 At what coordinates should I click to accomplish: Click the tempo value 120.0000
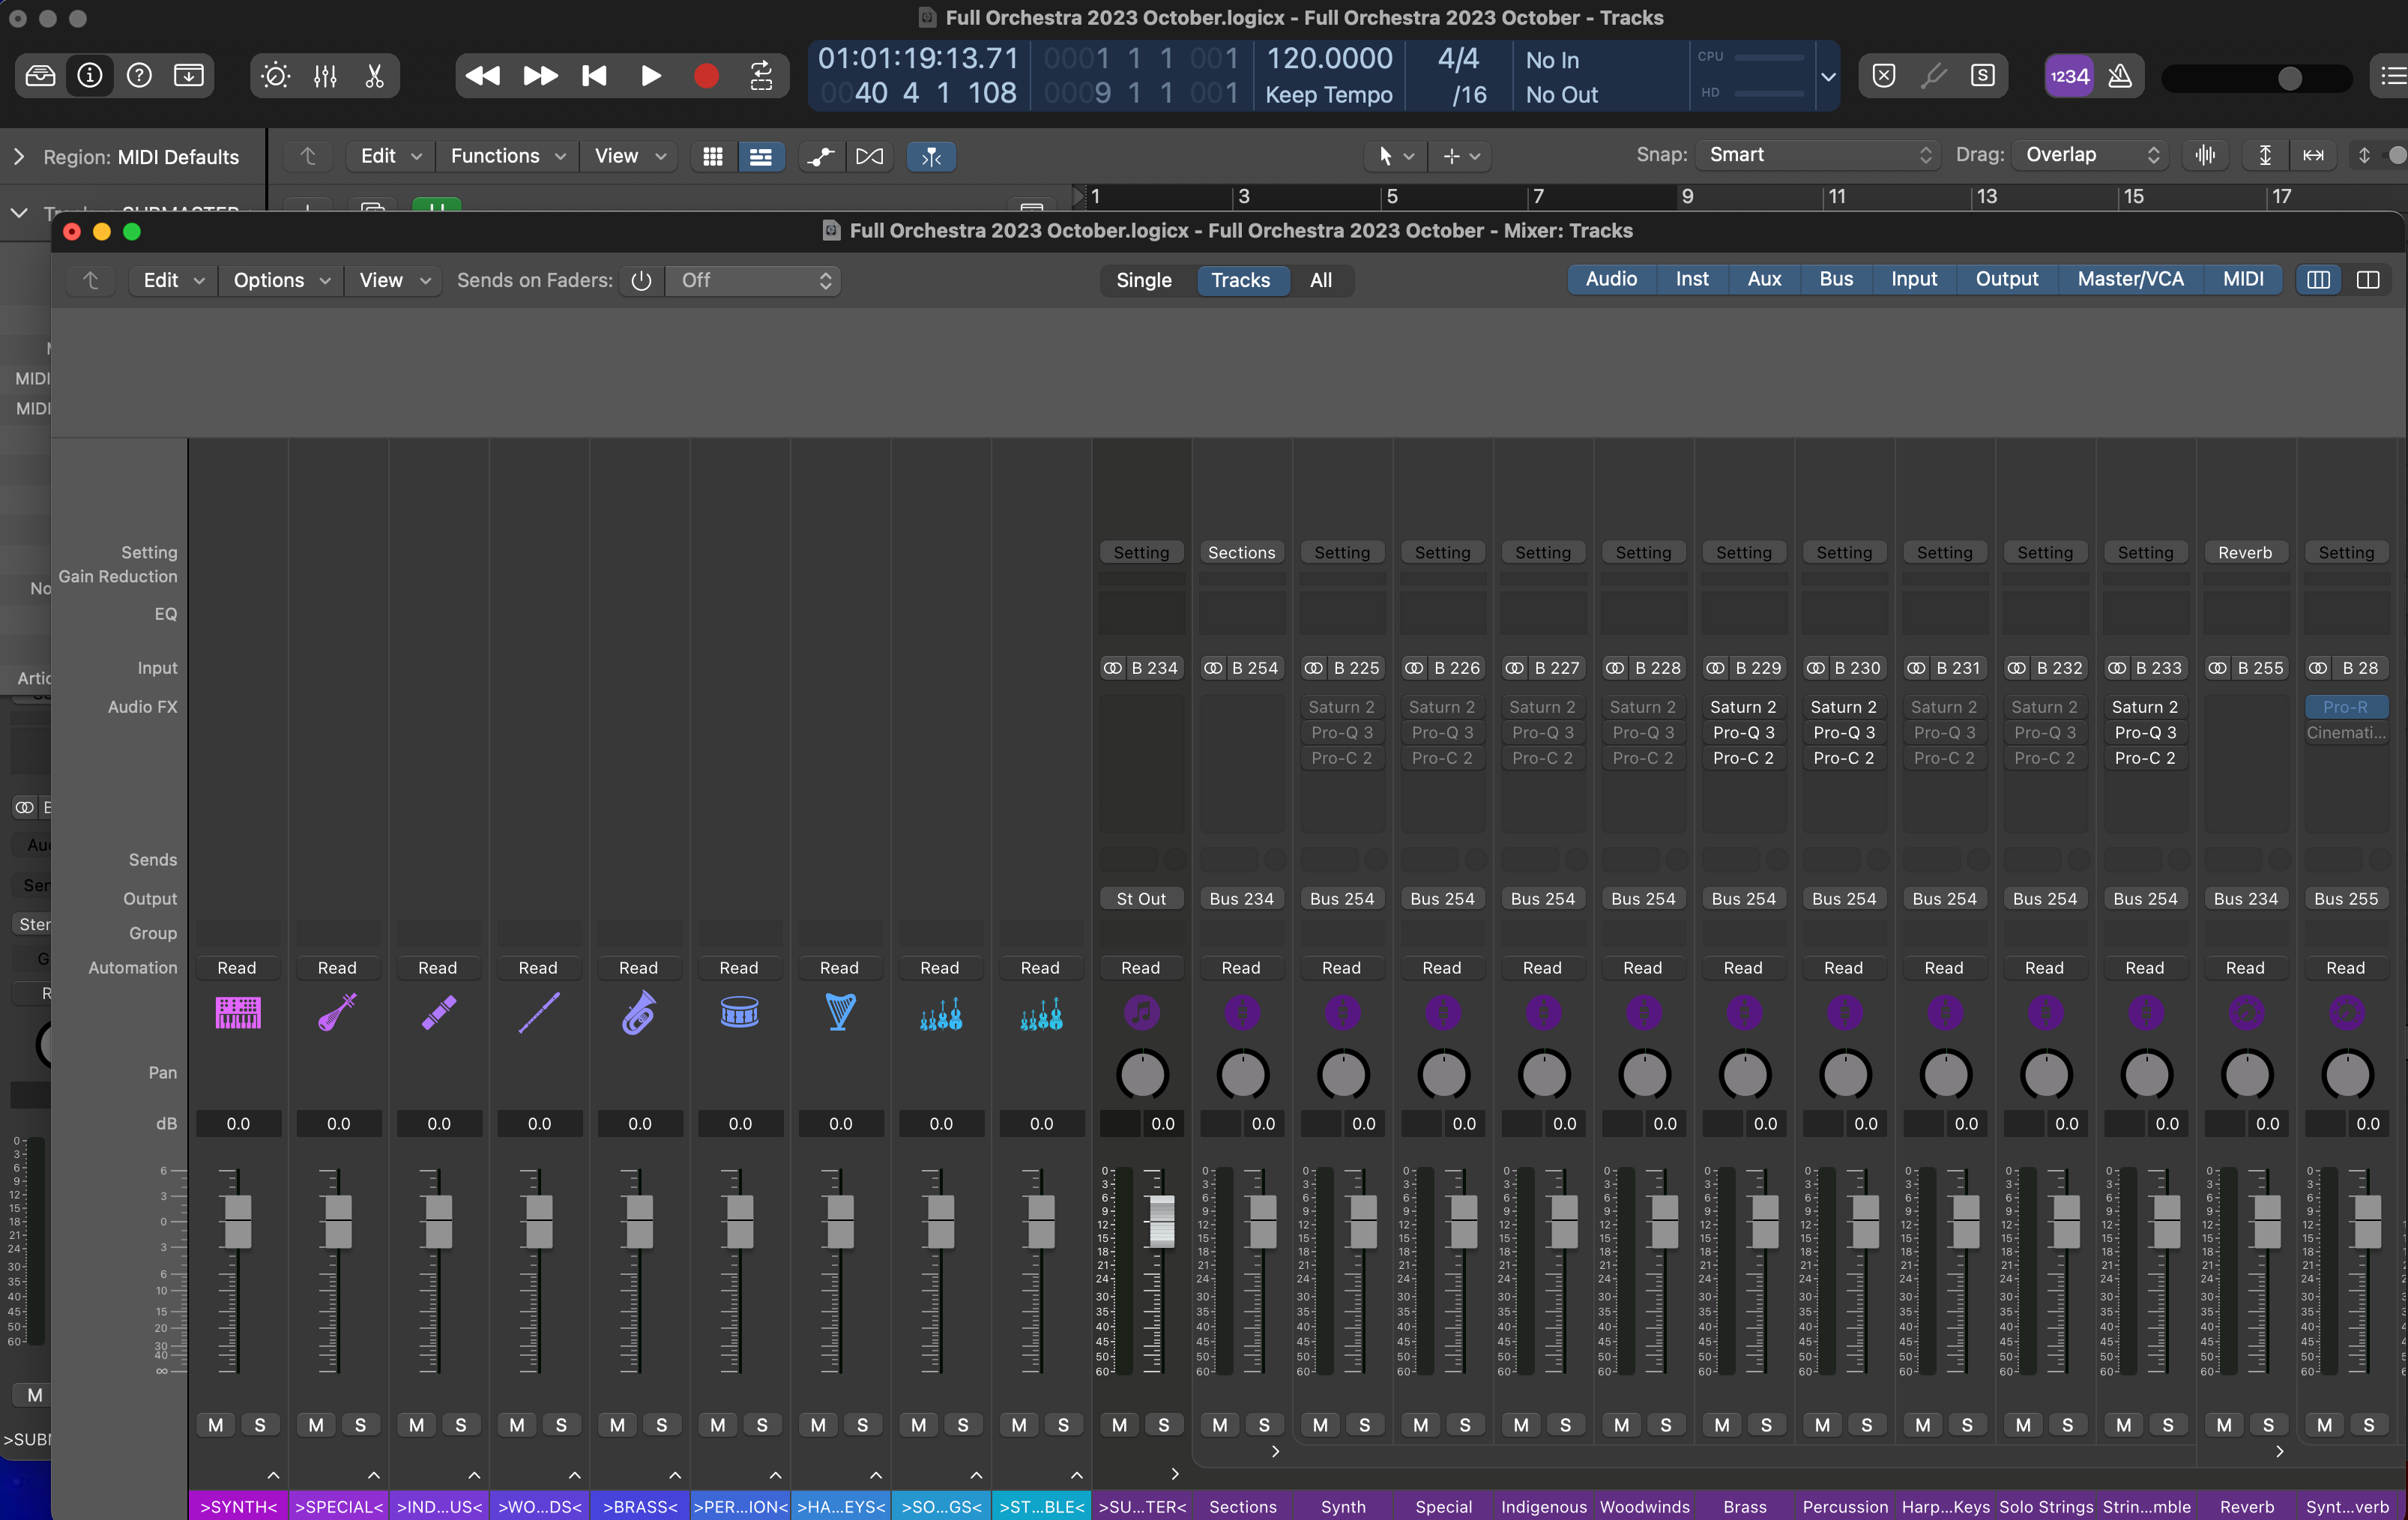pos(1329,59)
